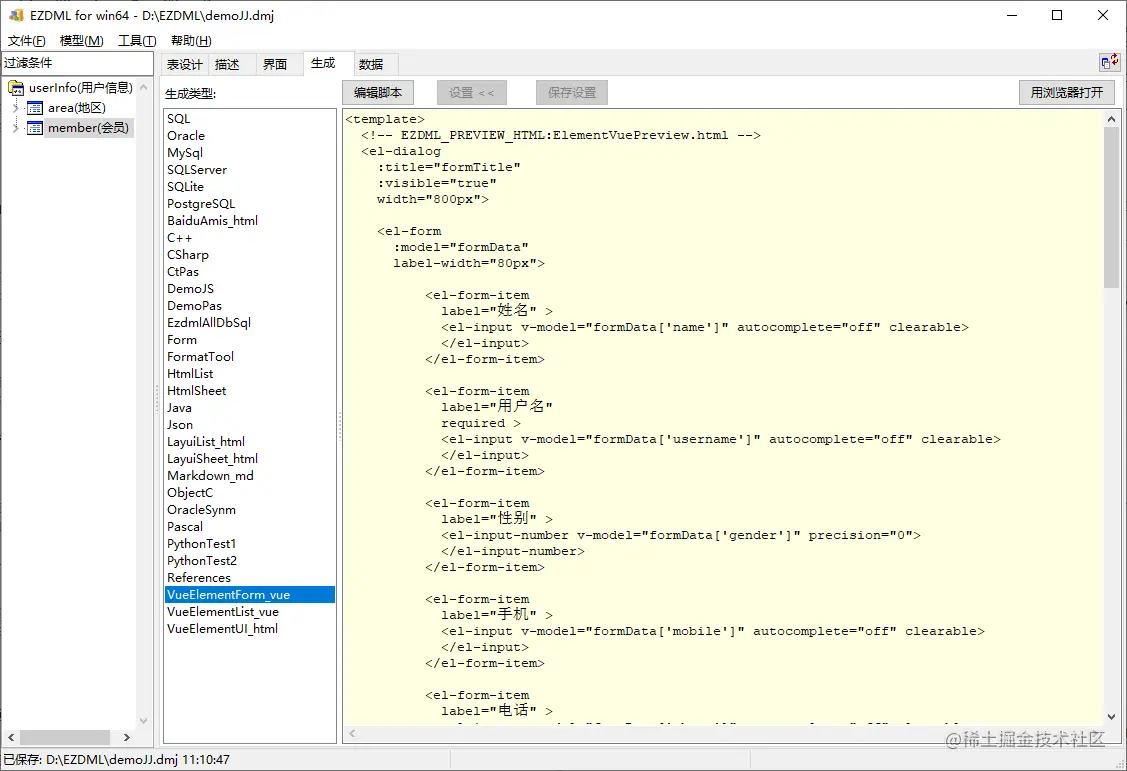Select Pascal generate type
This screenshot has width=1127, height=771.
point(249,527)
